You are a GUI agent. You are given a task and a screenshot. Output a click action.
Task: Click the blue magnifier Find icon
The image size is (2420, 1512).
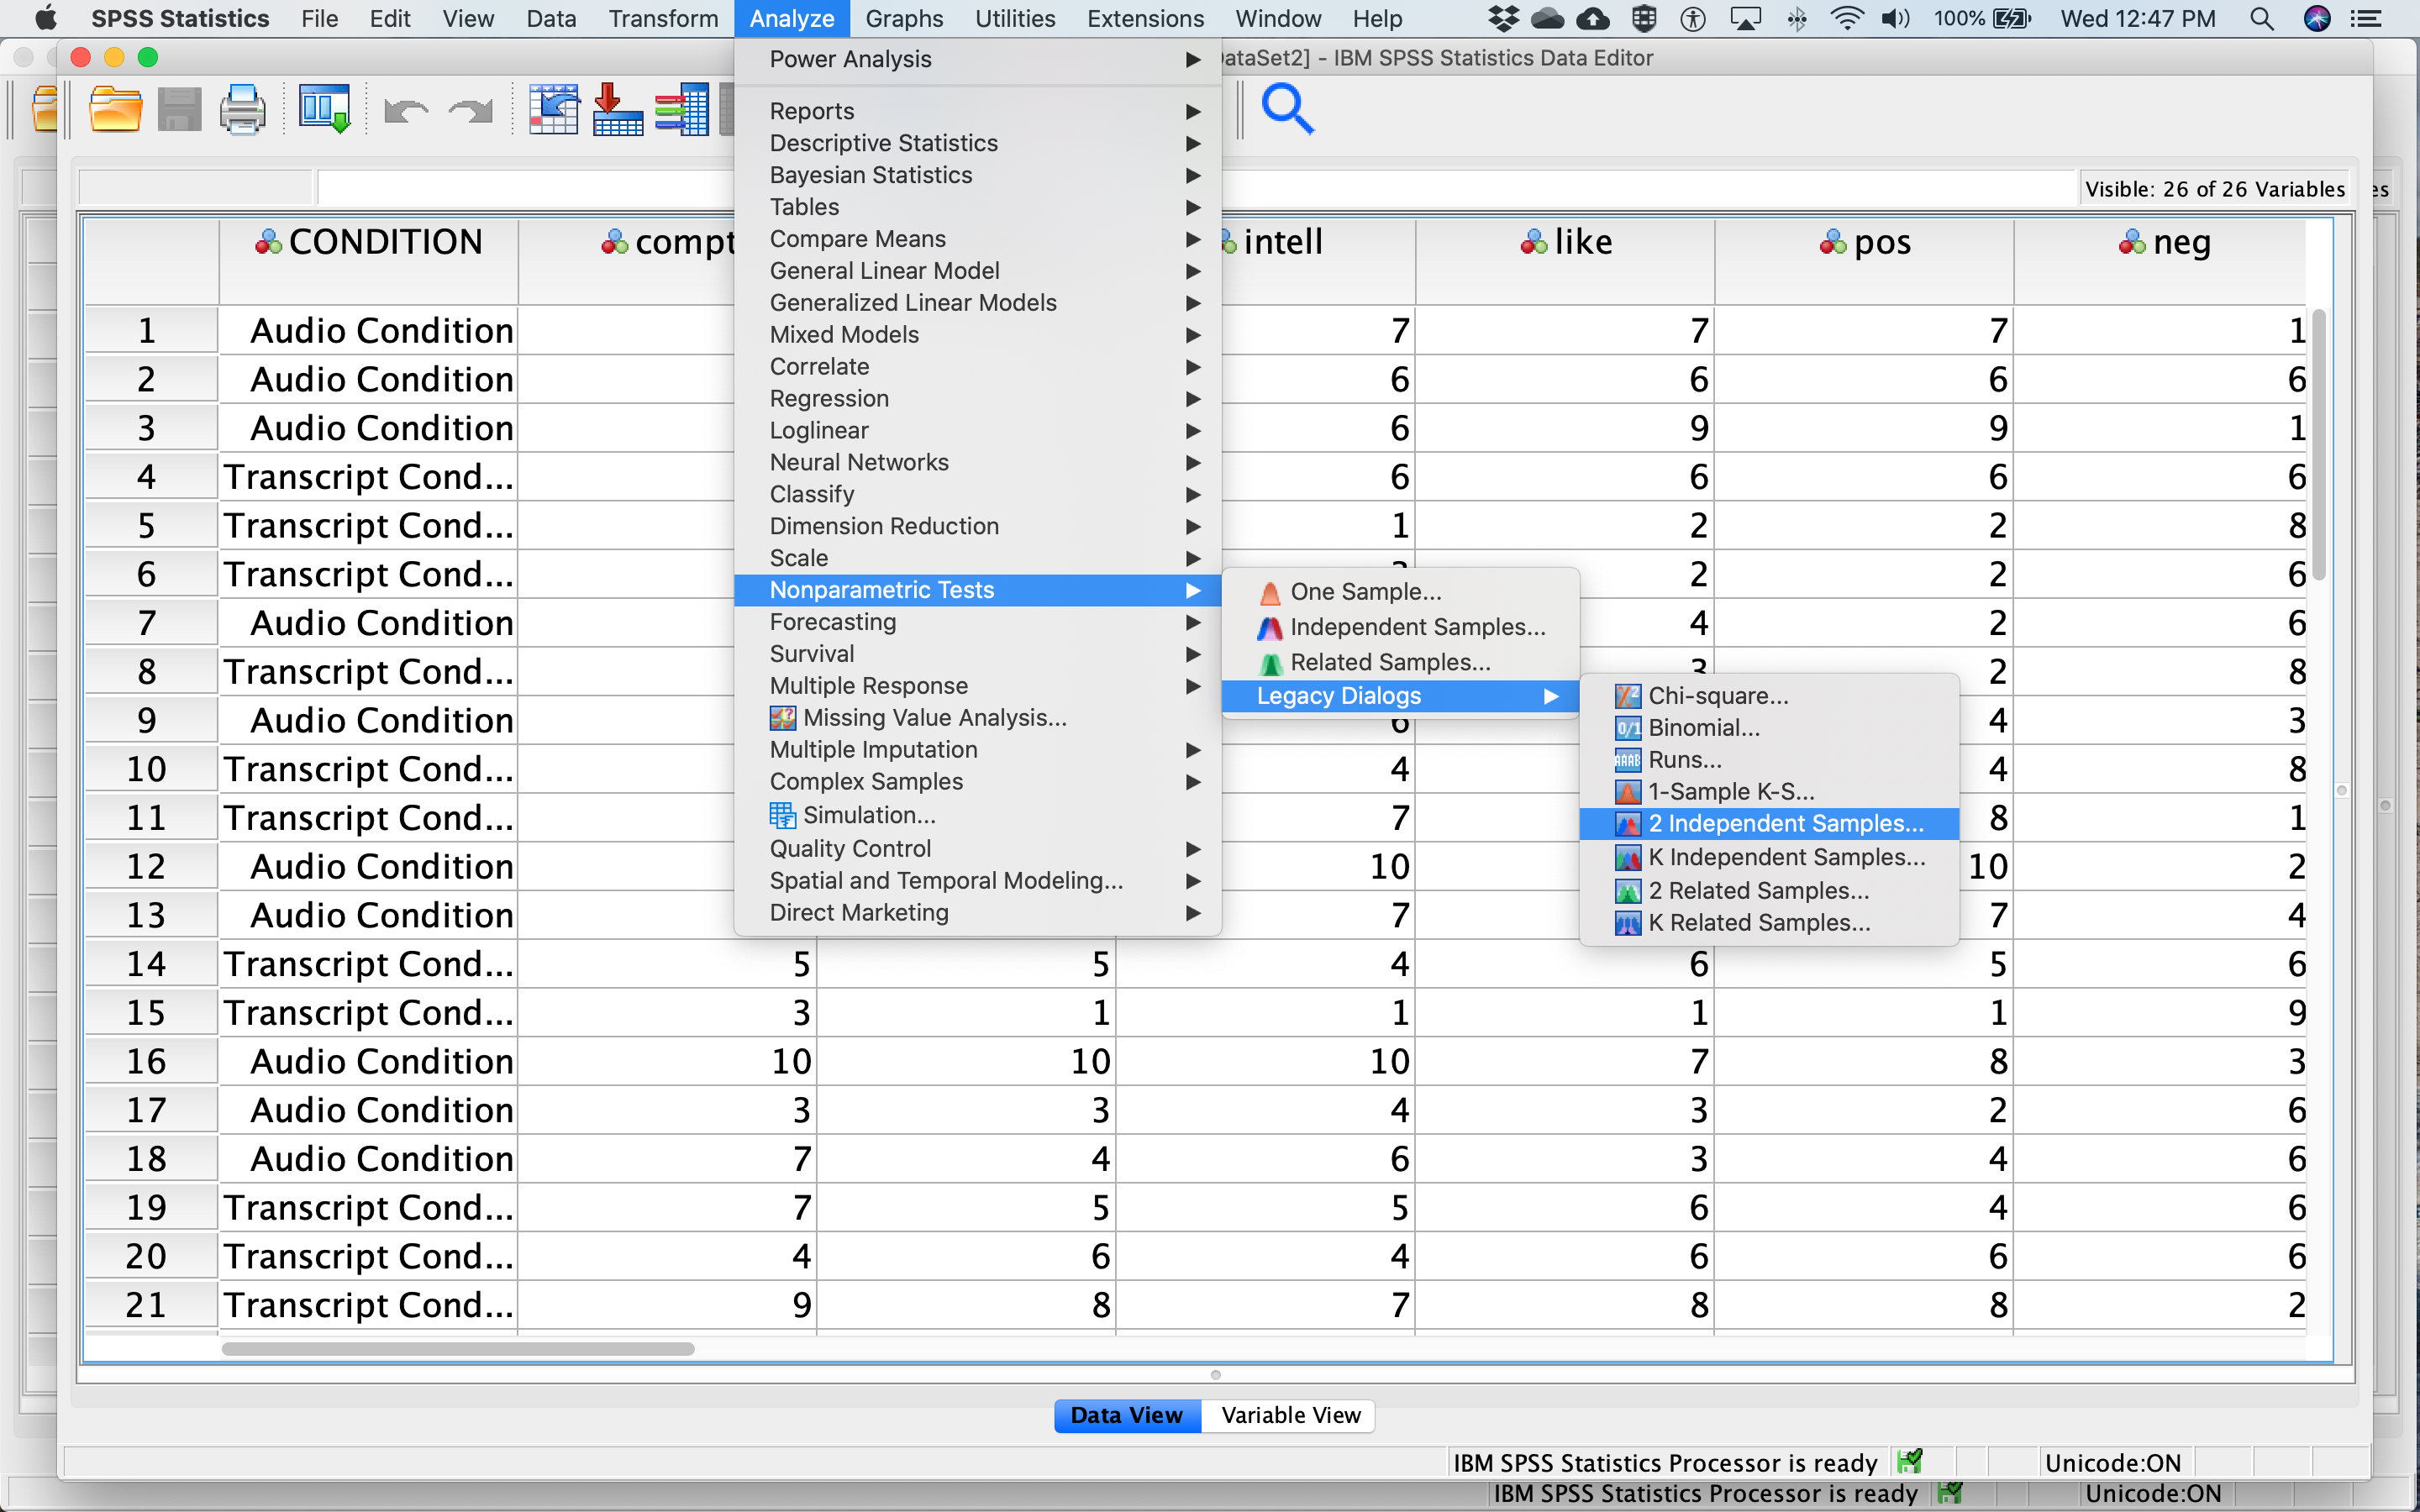point(1287,109)
